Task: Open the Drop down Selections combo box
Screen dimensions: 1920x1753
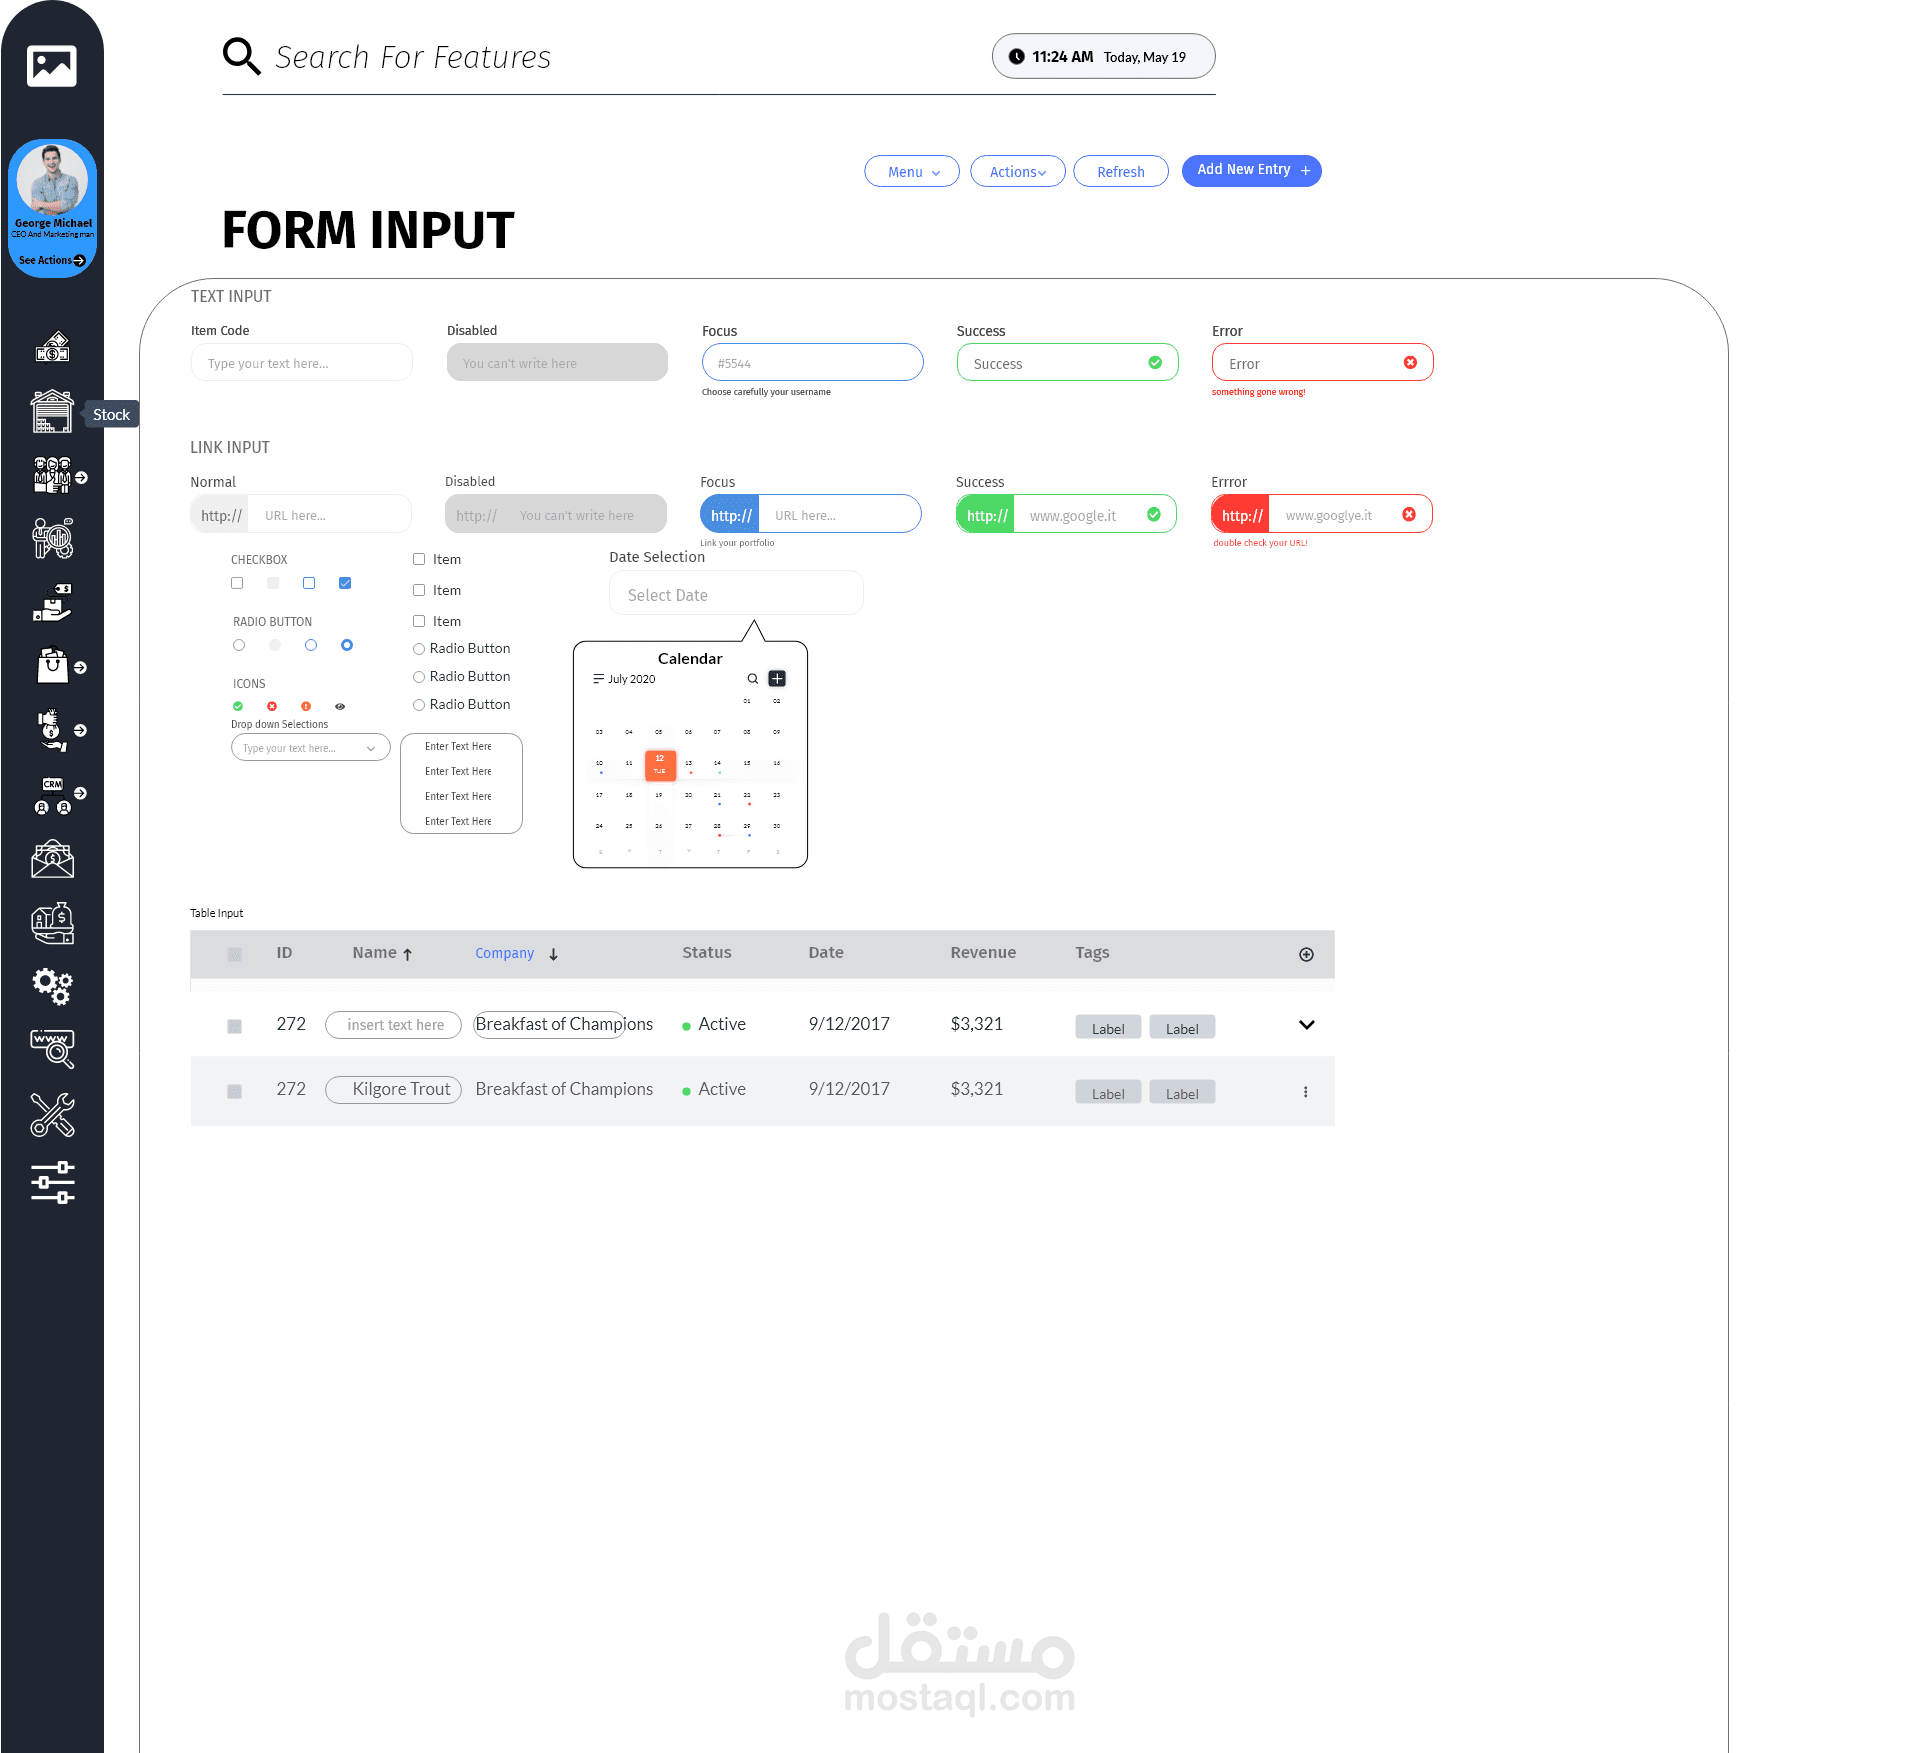Action: click(x=310, y=748)
